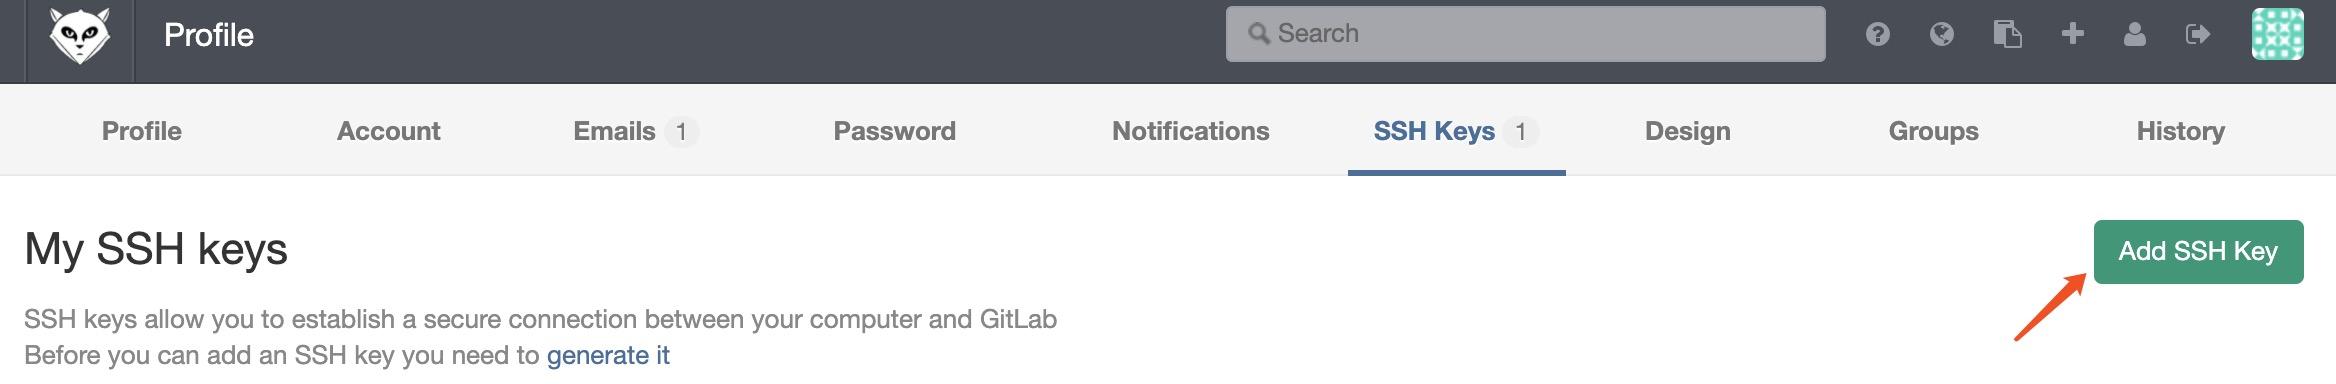Viewport: 2336px width, 384px height.
Task: Switch to the Profile tab
Action: tap(142, 131)
